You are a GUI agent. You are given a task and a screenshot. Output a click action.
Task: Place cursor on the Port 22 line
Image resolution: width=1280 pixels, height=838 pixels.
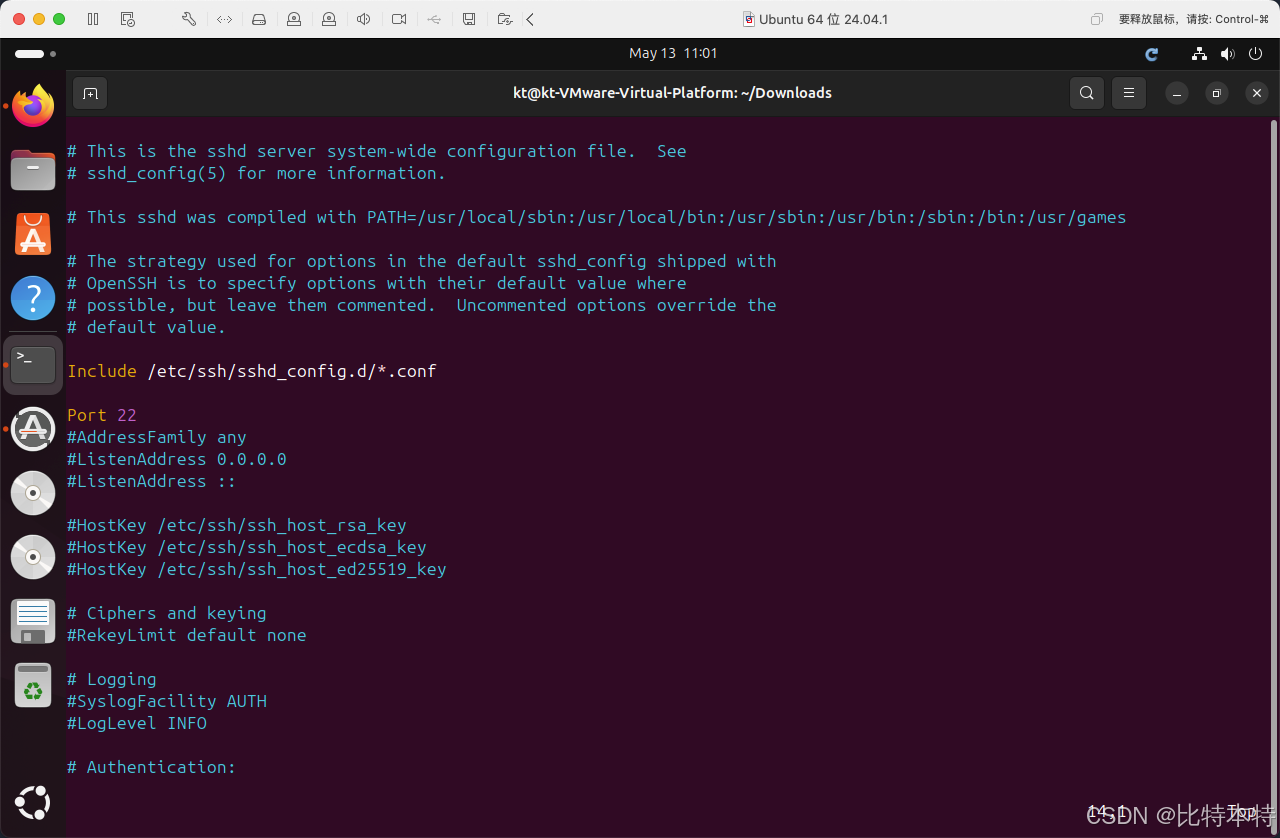click(102, 415)
